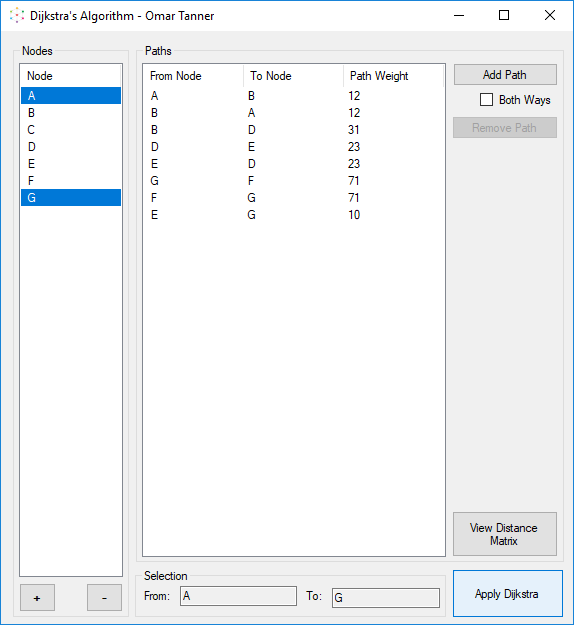Select the path row D to E

(294, 147)
